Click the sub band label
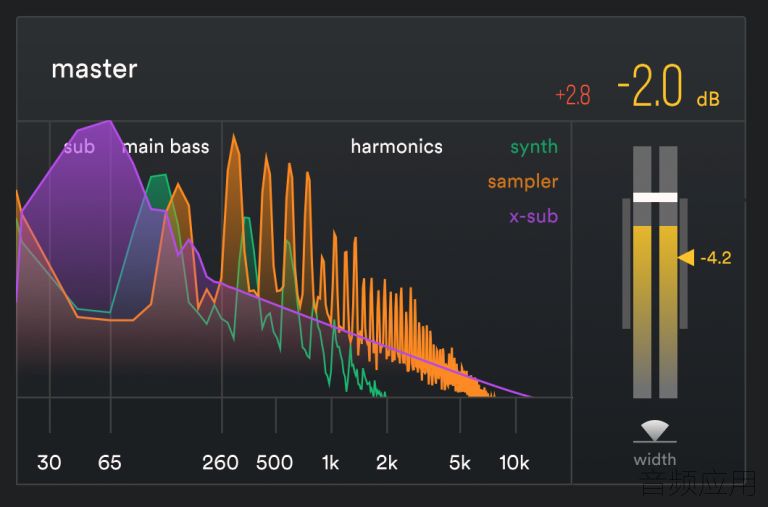Screen dimensions: 768x507 [x=79, y=146]
